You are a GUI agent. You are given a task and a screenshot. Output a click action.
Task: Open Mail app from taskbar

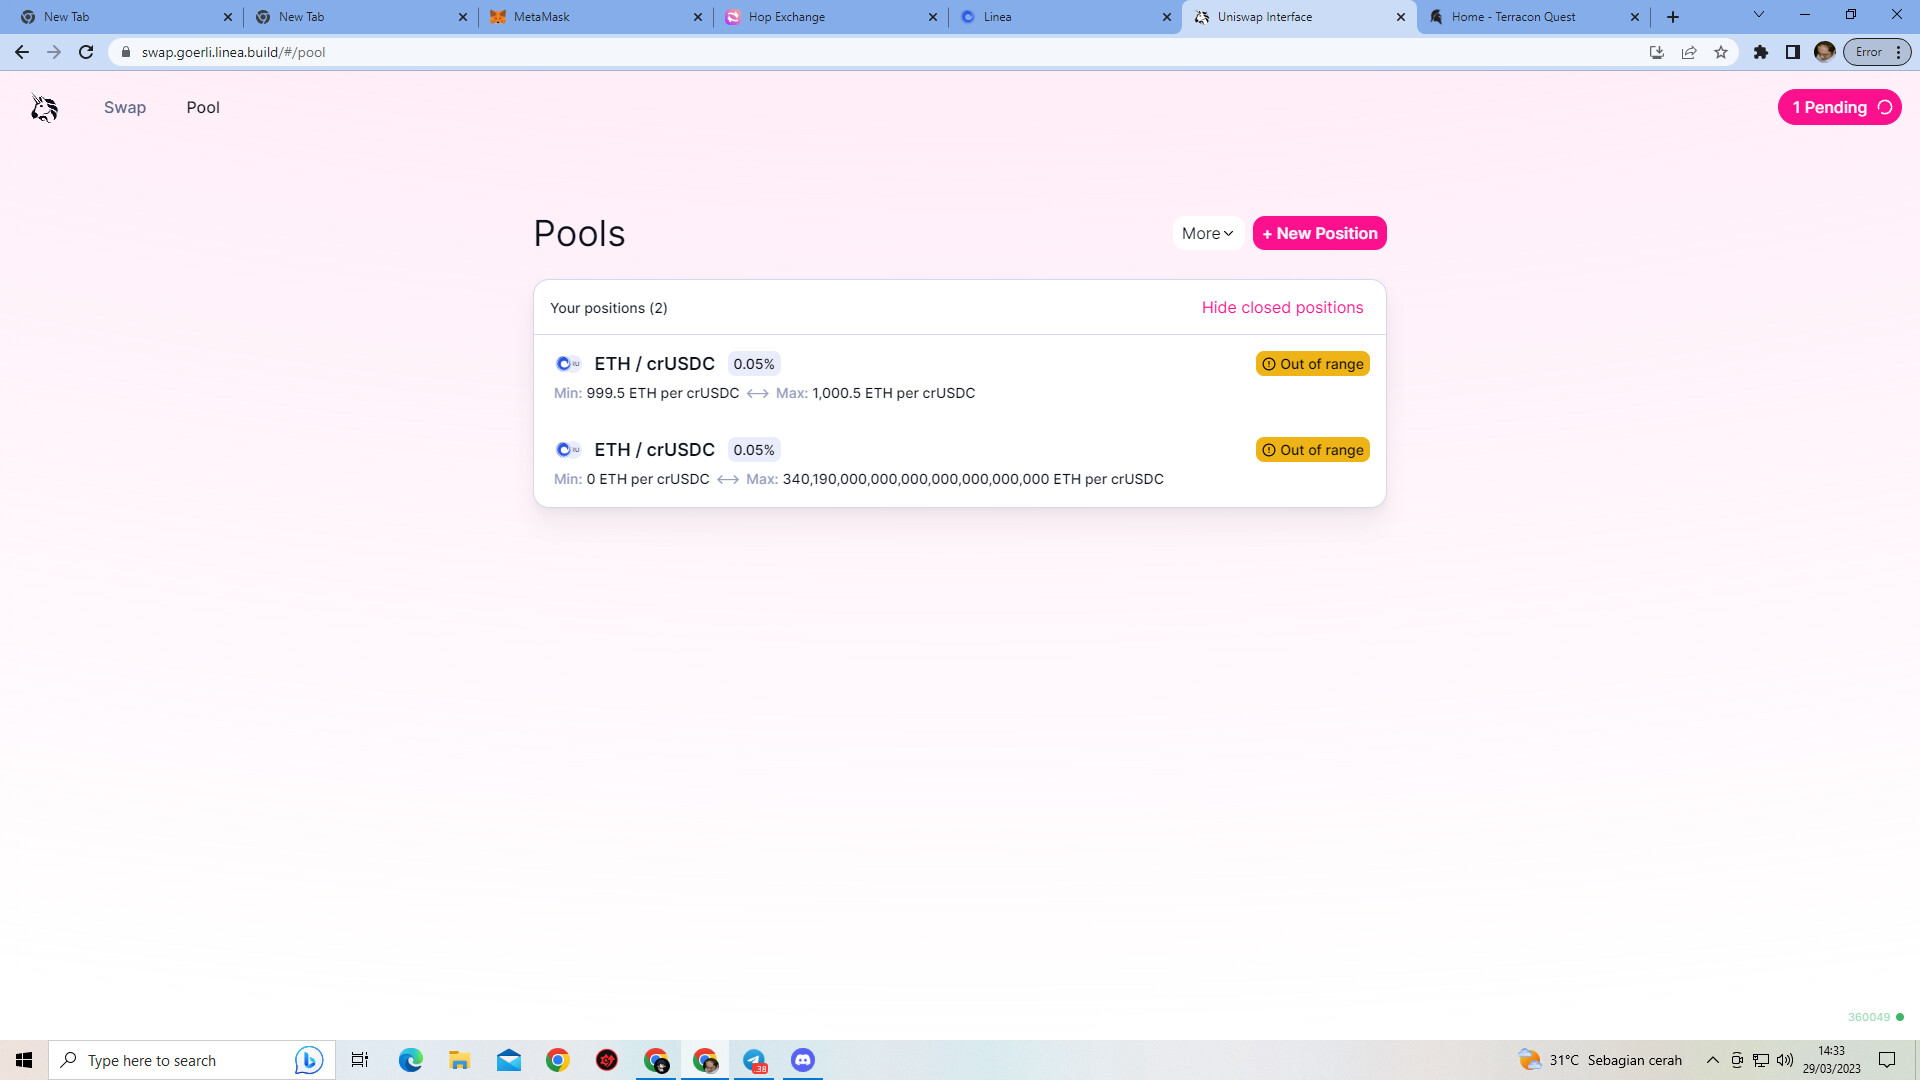tap(509, 1060)
